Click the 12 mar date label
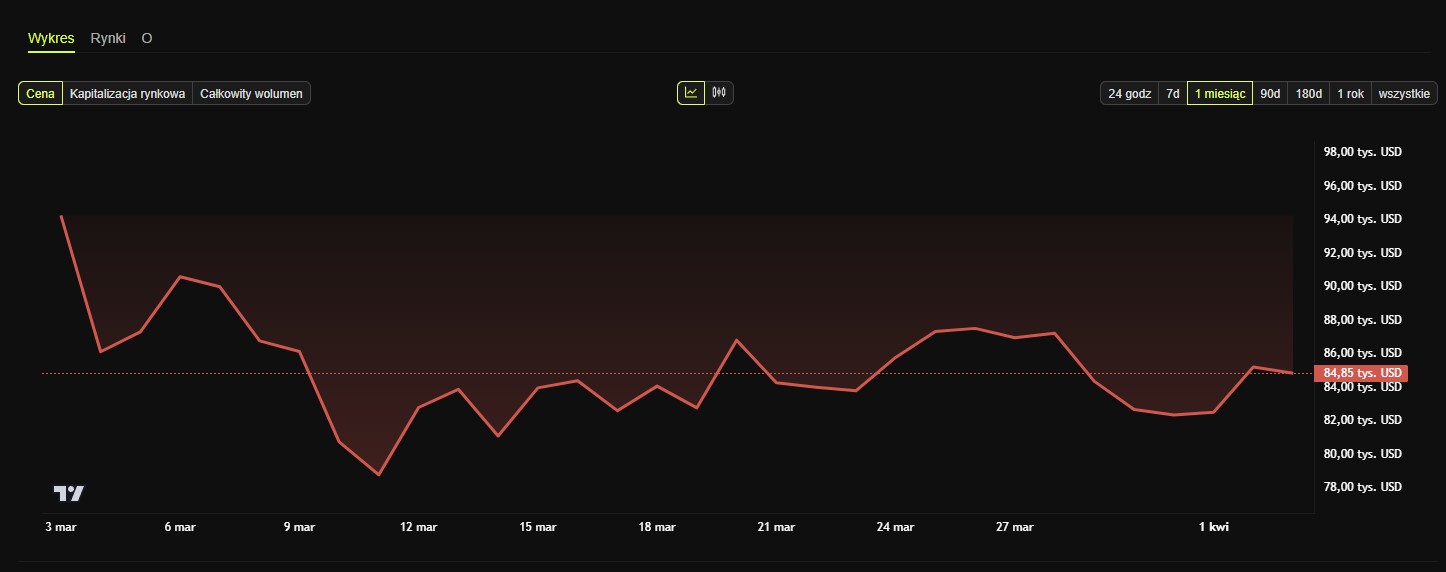This screenshot has width=1446, height=572. [418, 527]
